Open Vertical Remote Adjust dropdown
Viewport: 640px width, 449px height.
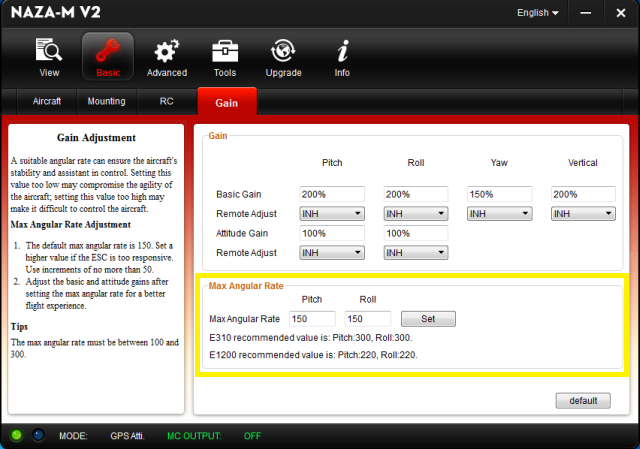tap(583, 213)
